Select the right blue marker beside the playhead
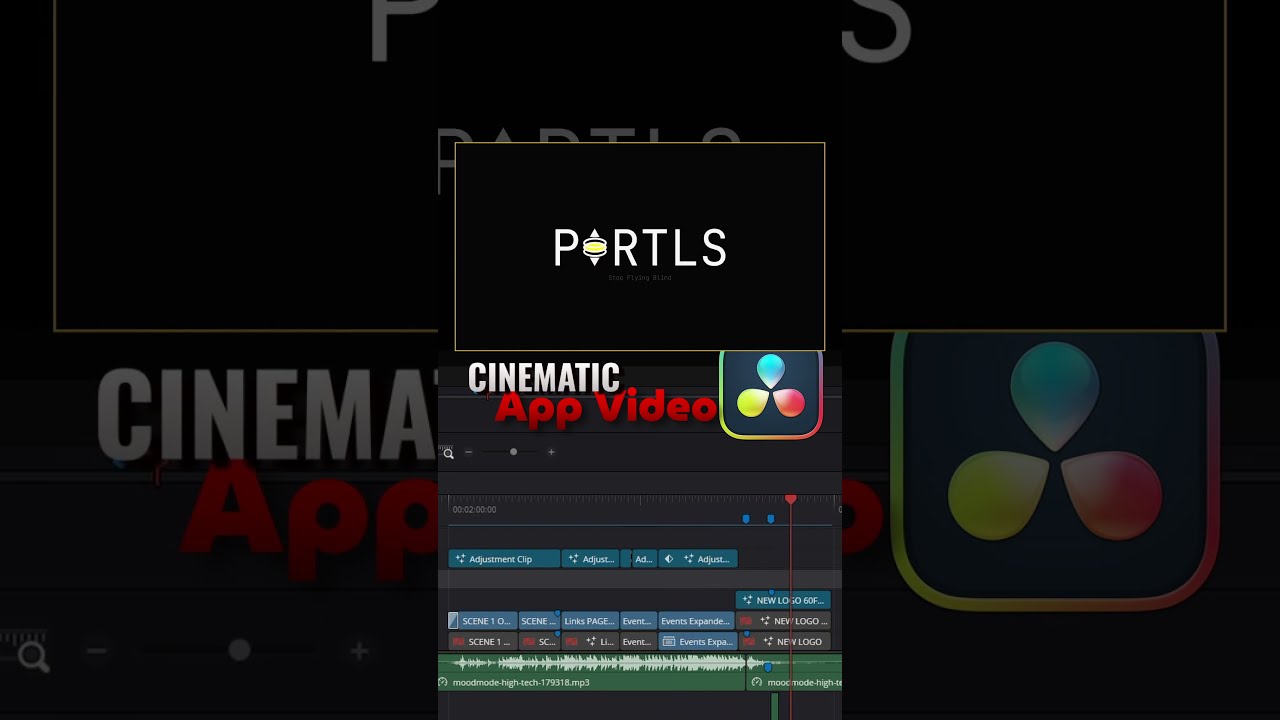Screen dimensions: 1280x720 770,519
